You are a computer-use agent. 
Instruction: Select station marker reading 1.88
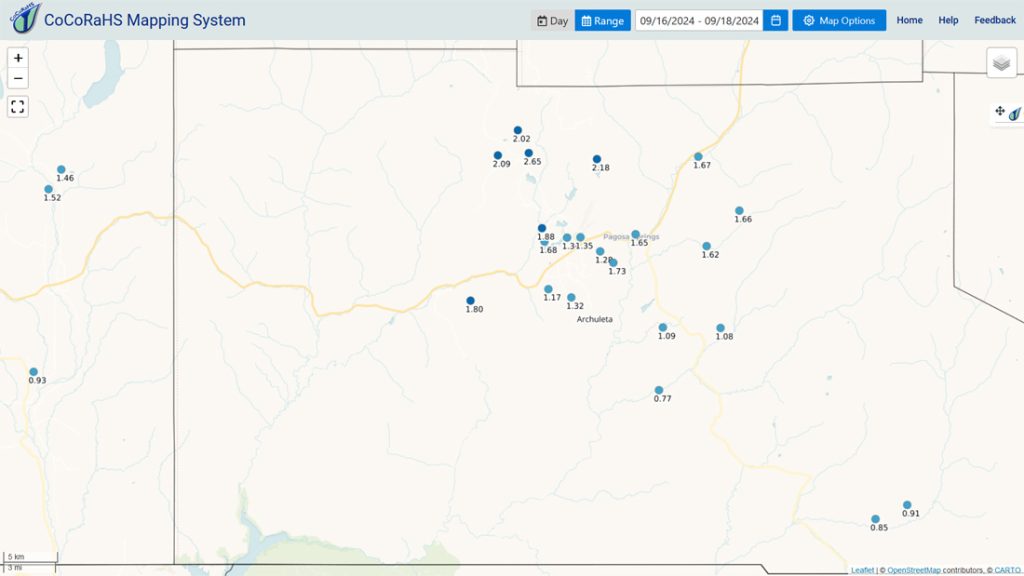tap(541, 229)
